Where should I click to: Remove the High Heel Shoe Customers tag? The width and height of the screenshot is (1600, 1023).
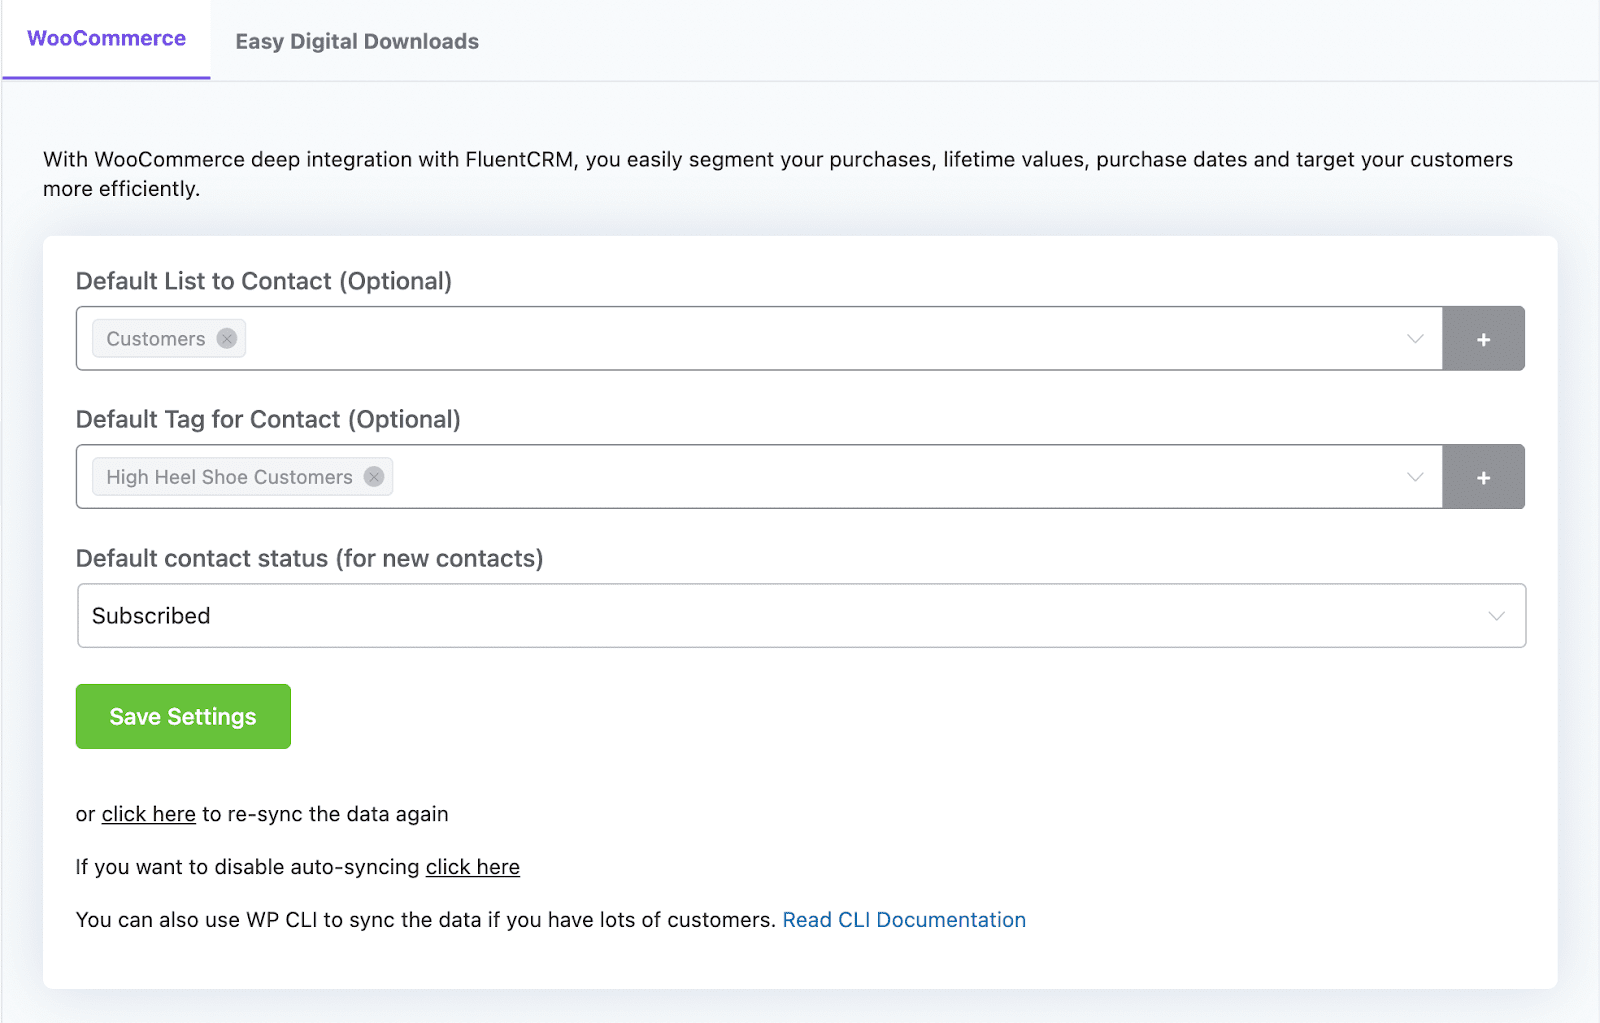click(x=374, y=477)
